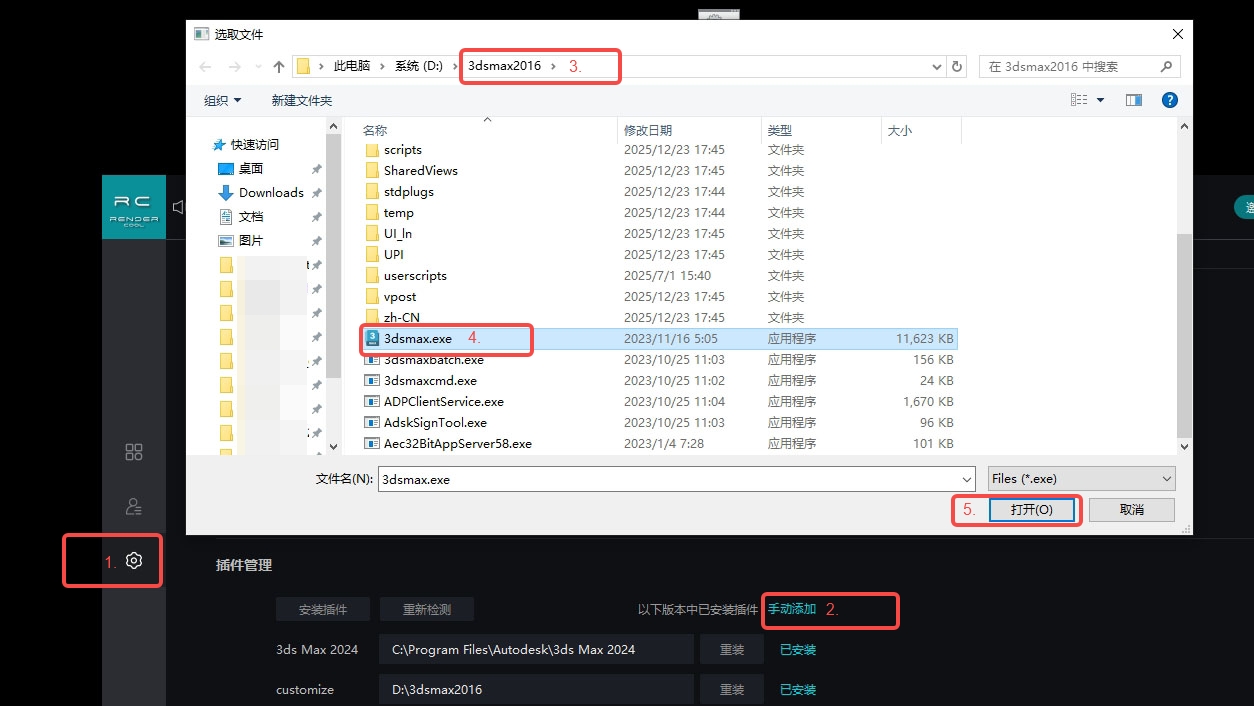This screenshot has width=1254, height=706.
Task: Select the 3dsmax.exe file
Action: click(417, 339)
